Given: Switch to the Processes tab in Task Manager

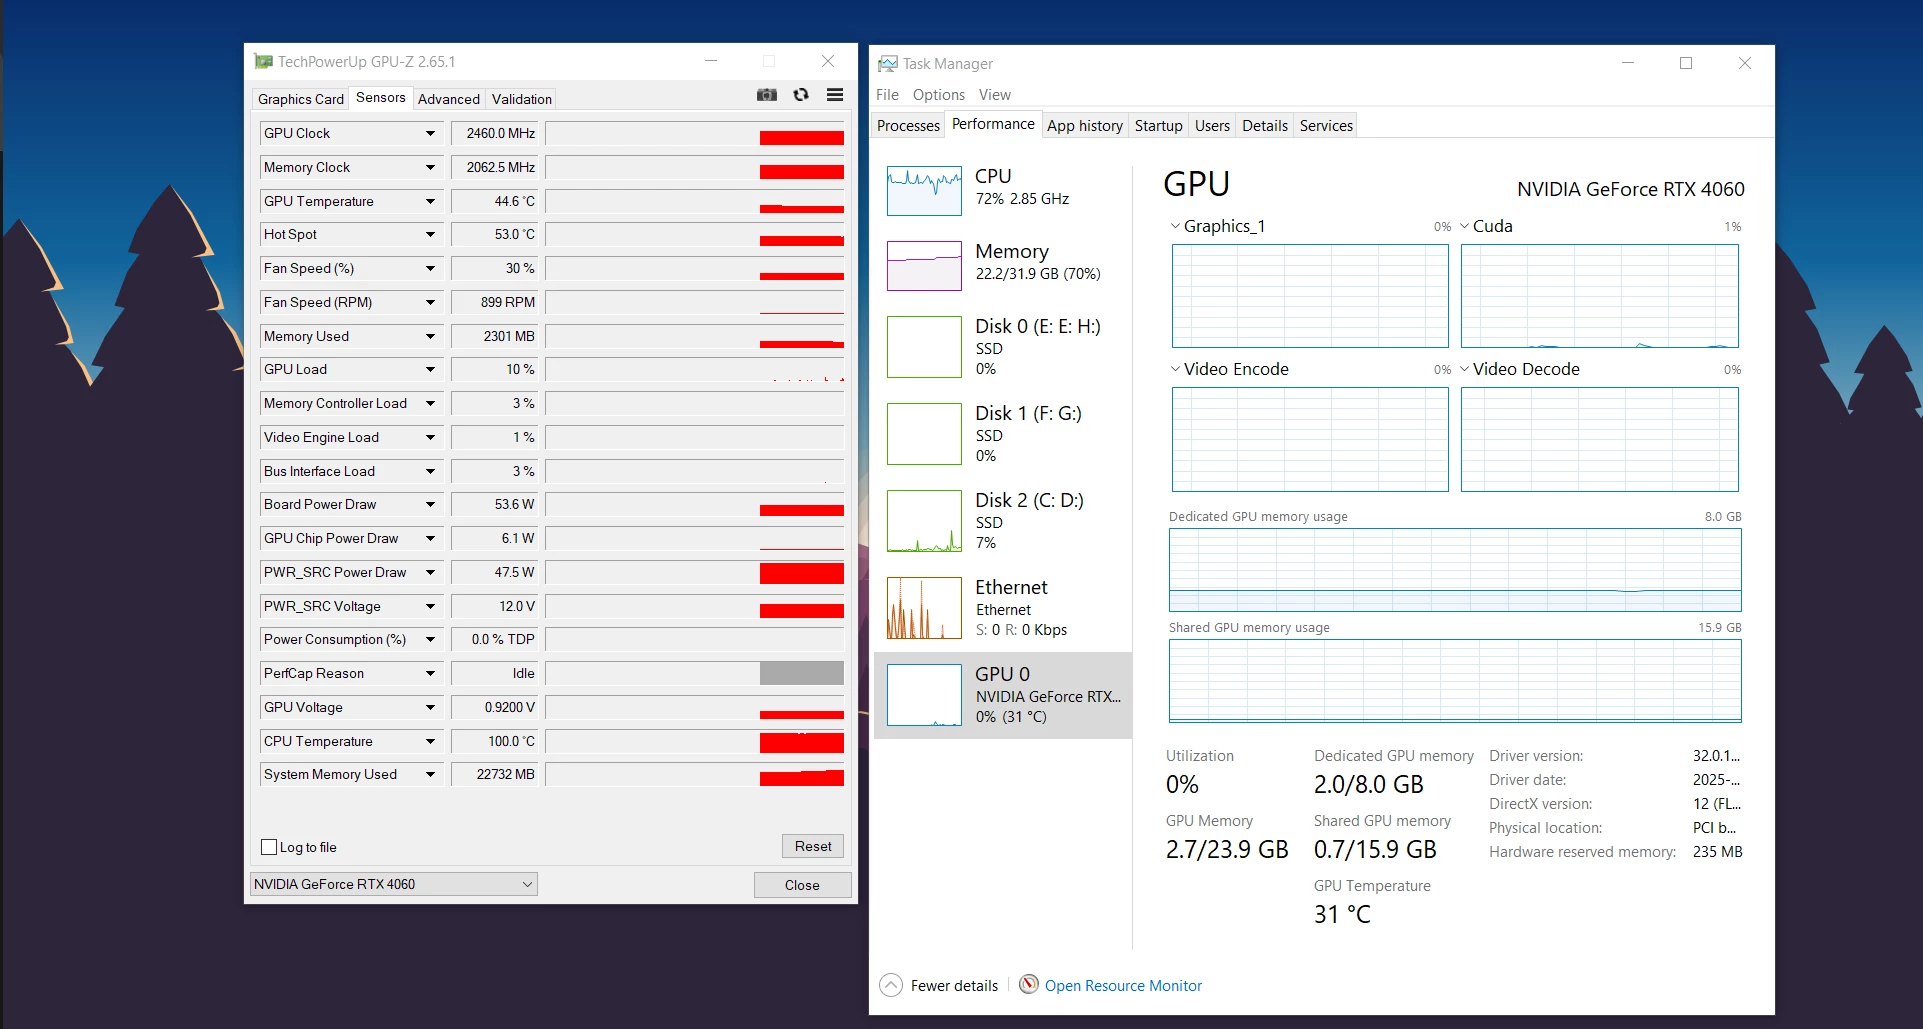Looking at the screenshot, I should [x=908, y=125].
